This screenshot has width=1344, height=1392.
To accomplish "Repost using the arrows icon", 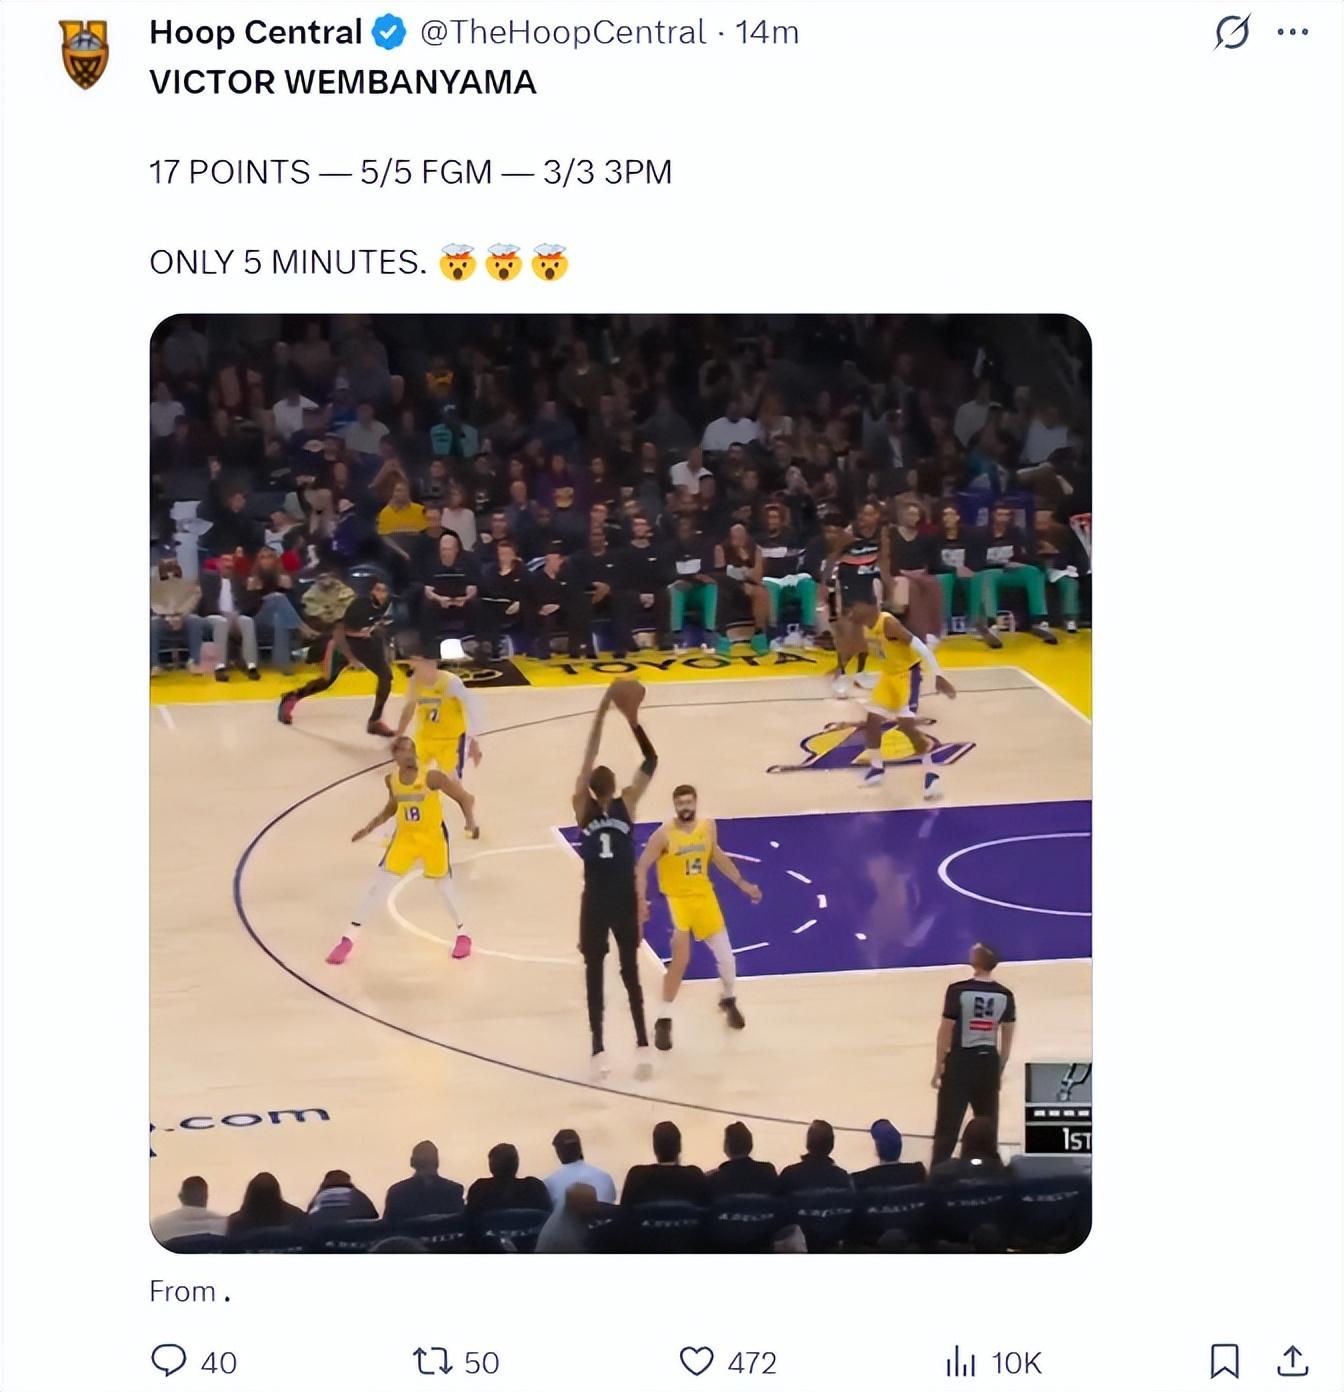I will [x=433, y=1361].
